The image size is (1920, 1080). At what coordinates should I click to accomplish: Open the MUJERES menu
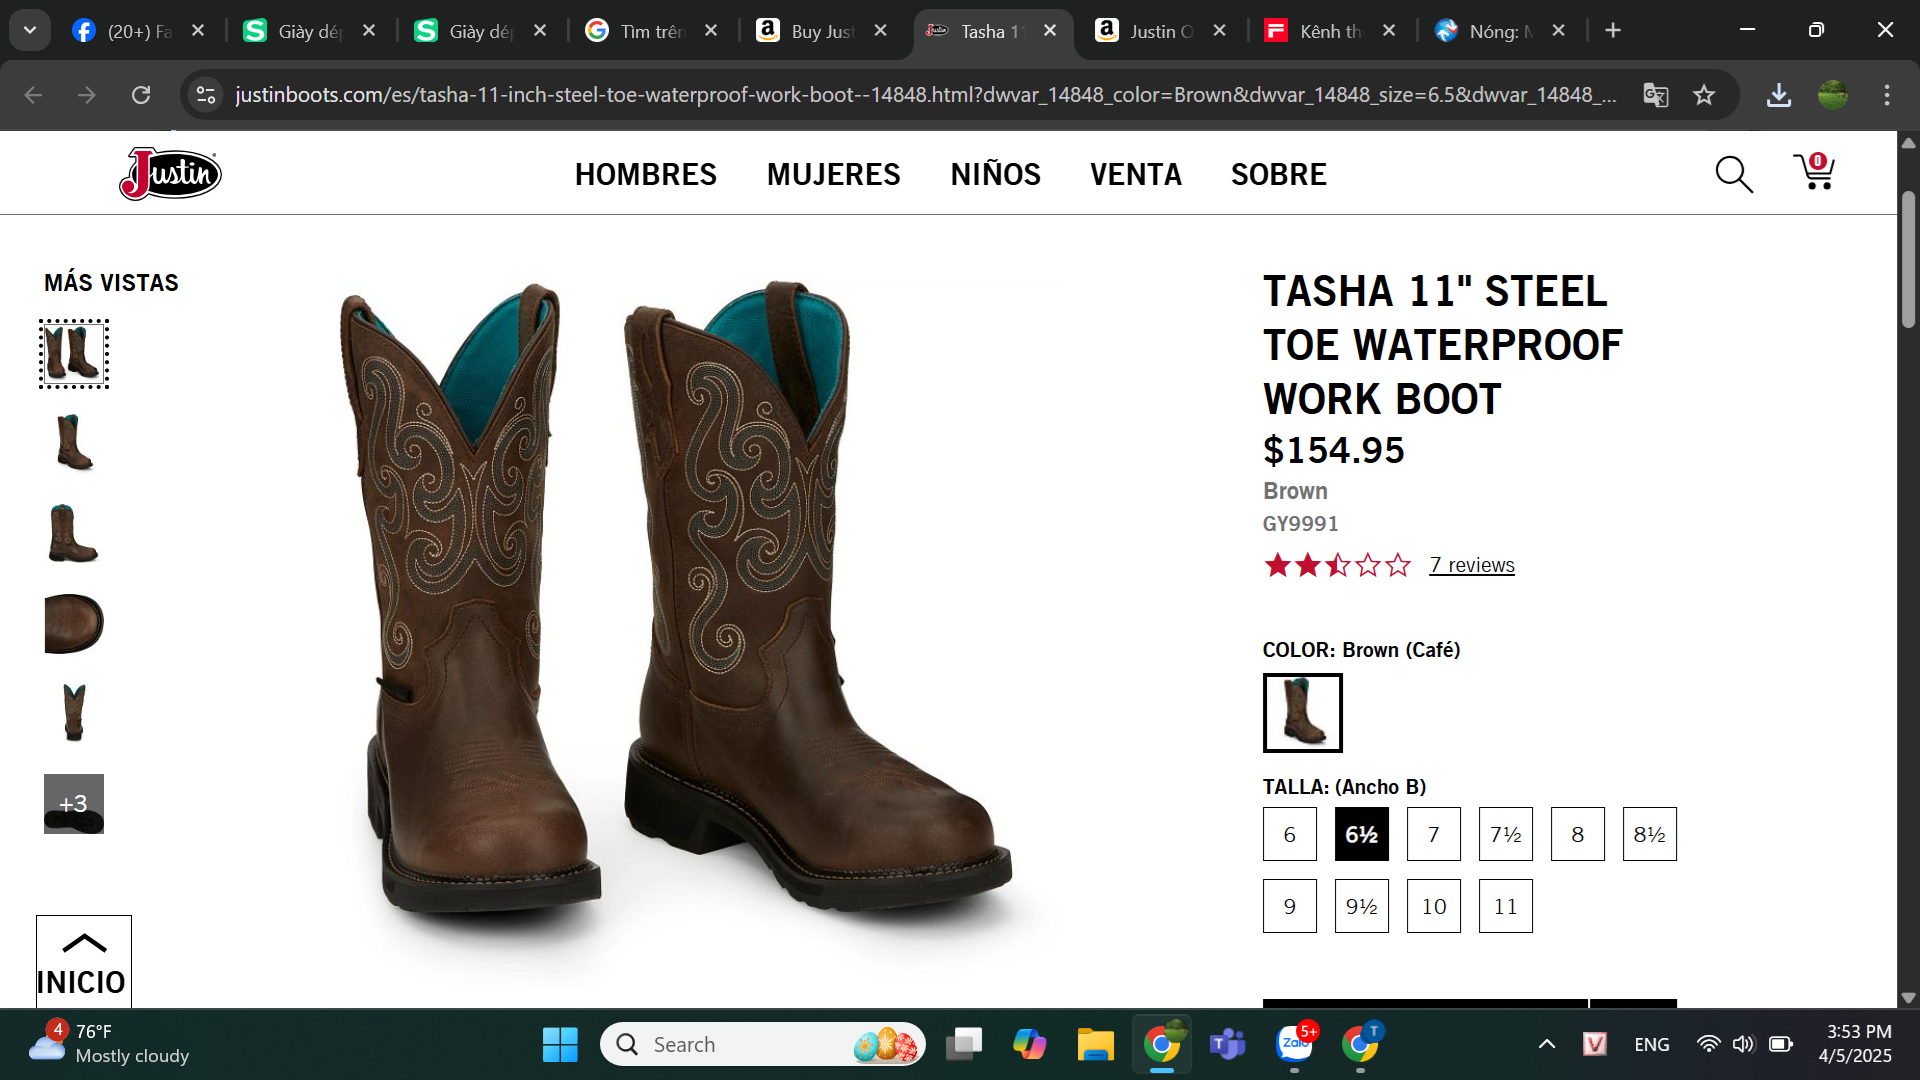pyautogui.click(x=833, y=174)
